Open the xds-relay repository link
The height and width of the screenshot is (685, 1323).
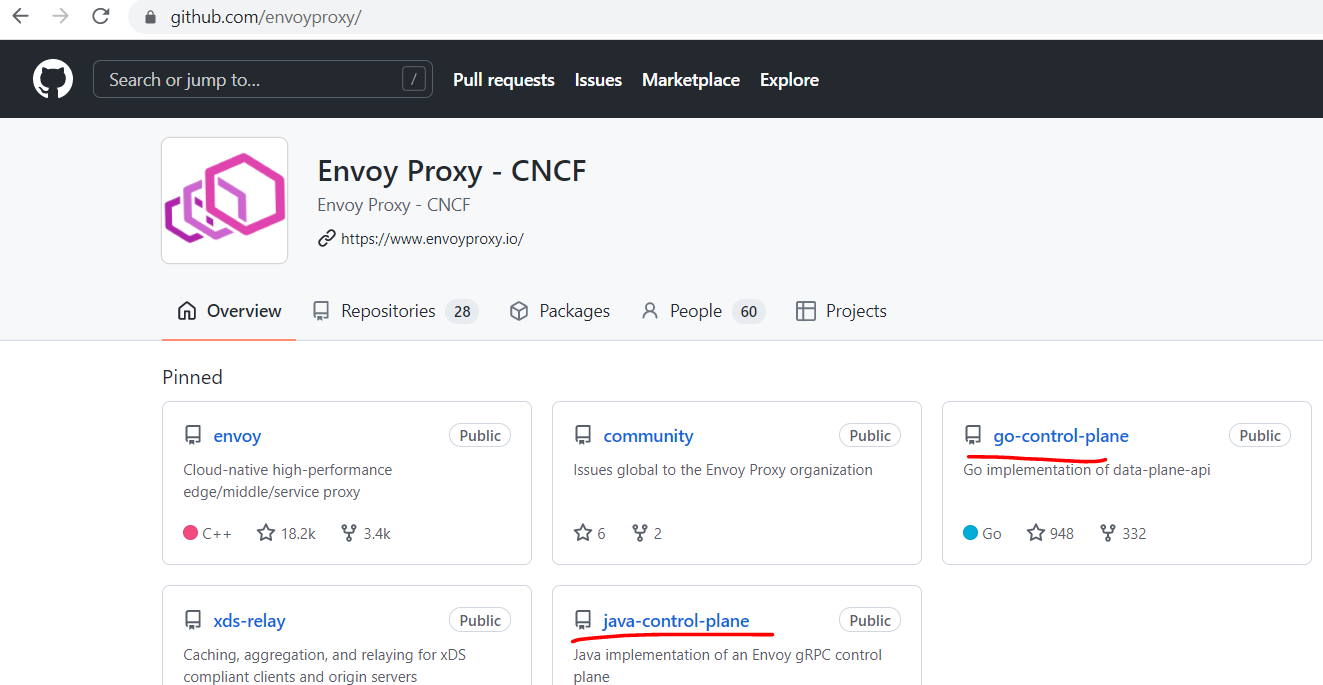coord(249,621)
